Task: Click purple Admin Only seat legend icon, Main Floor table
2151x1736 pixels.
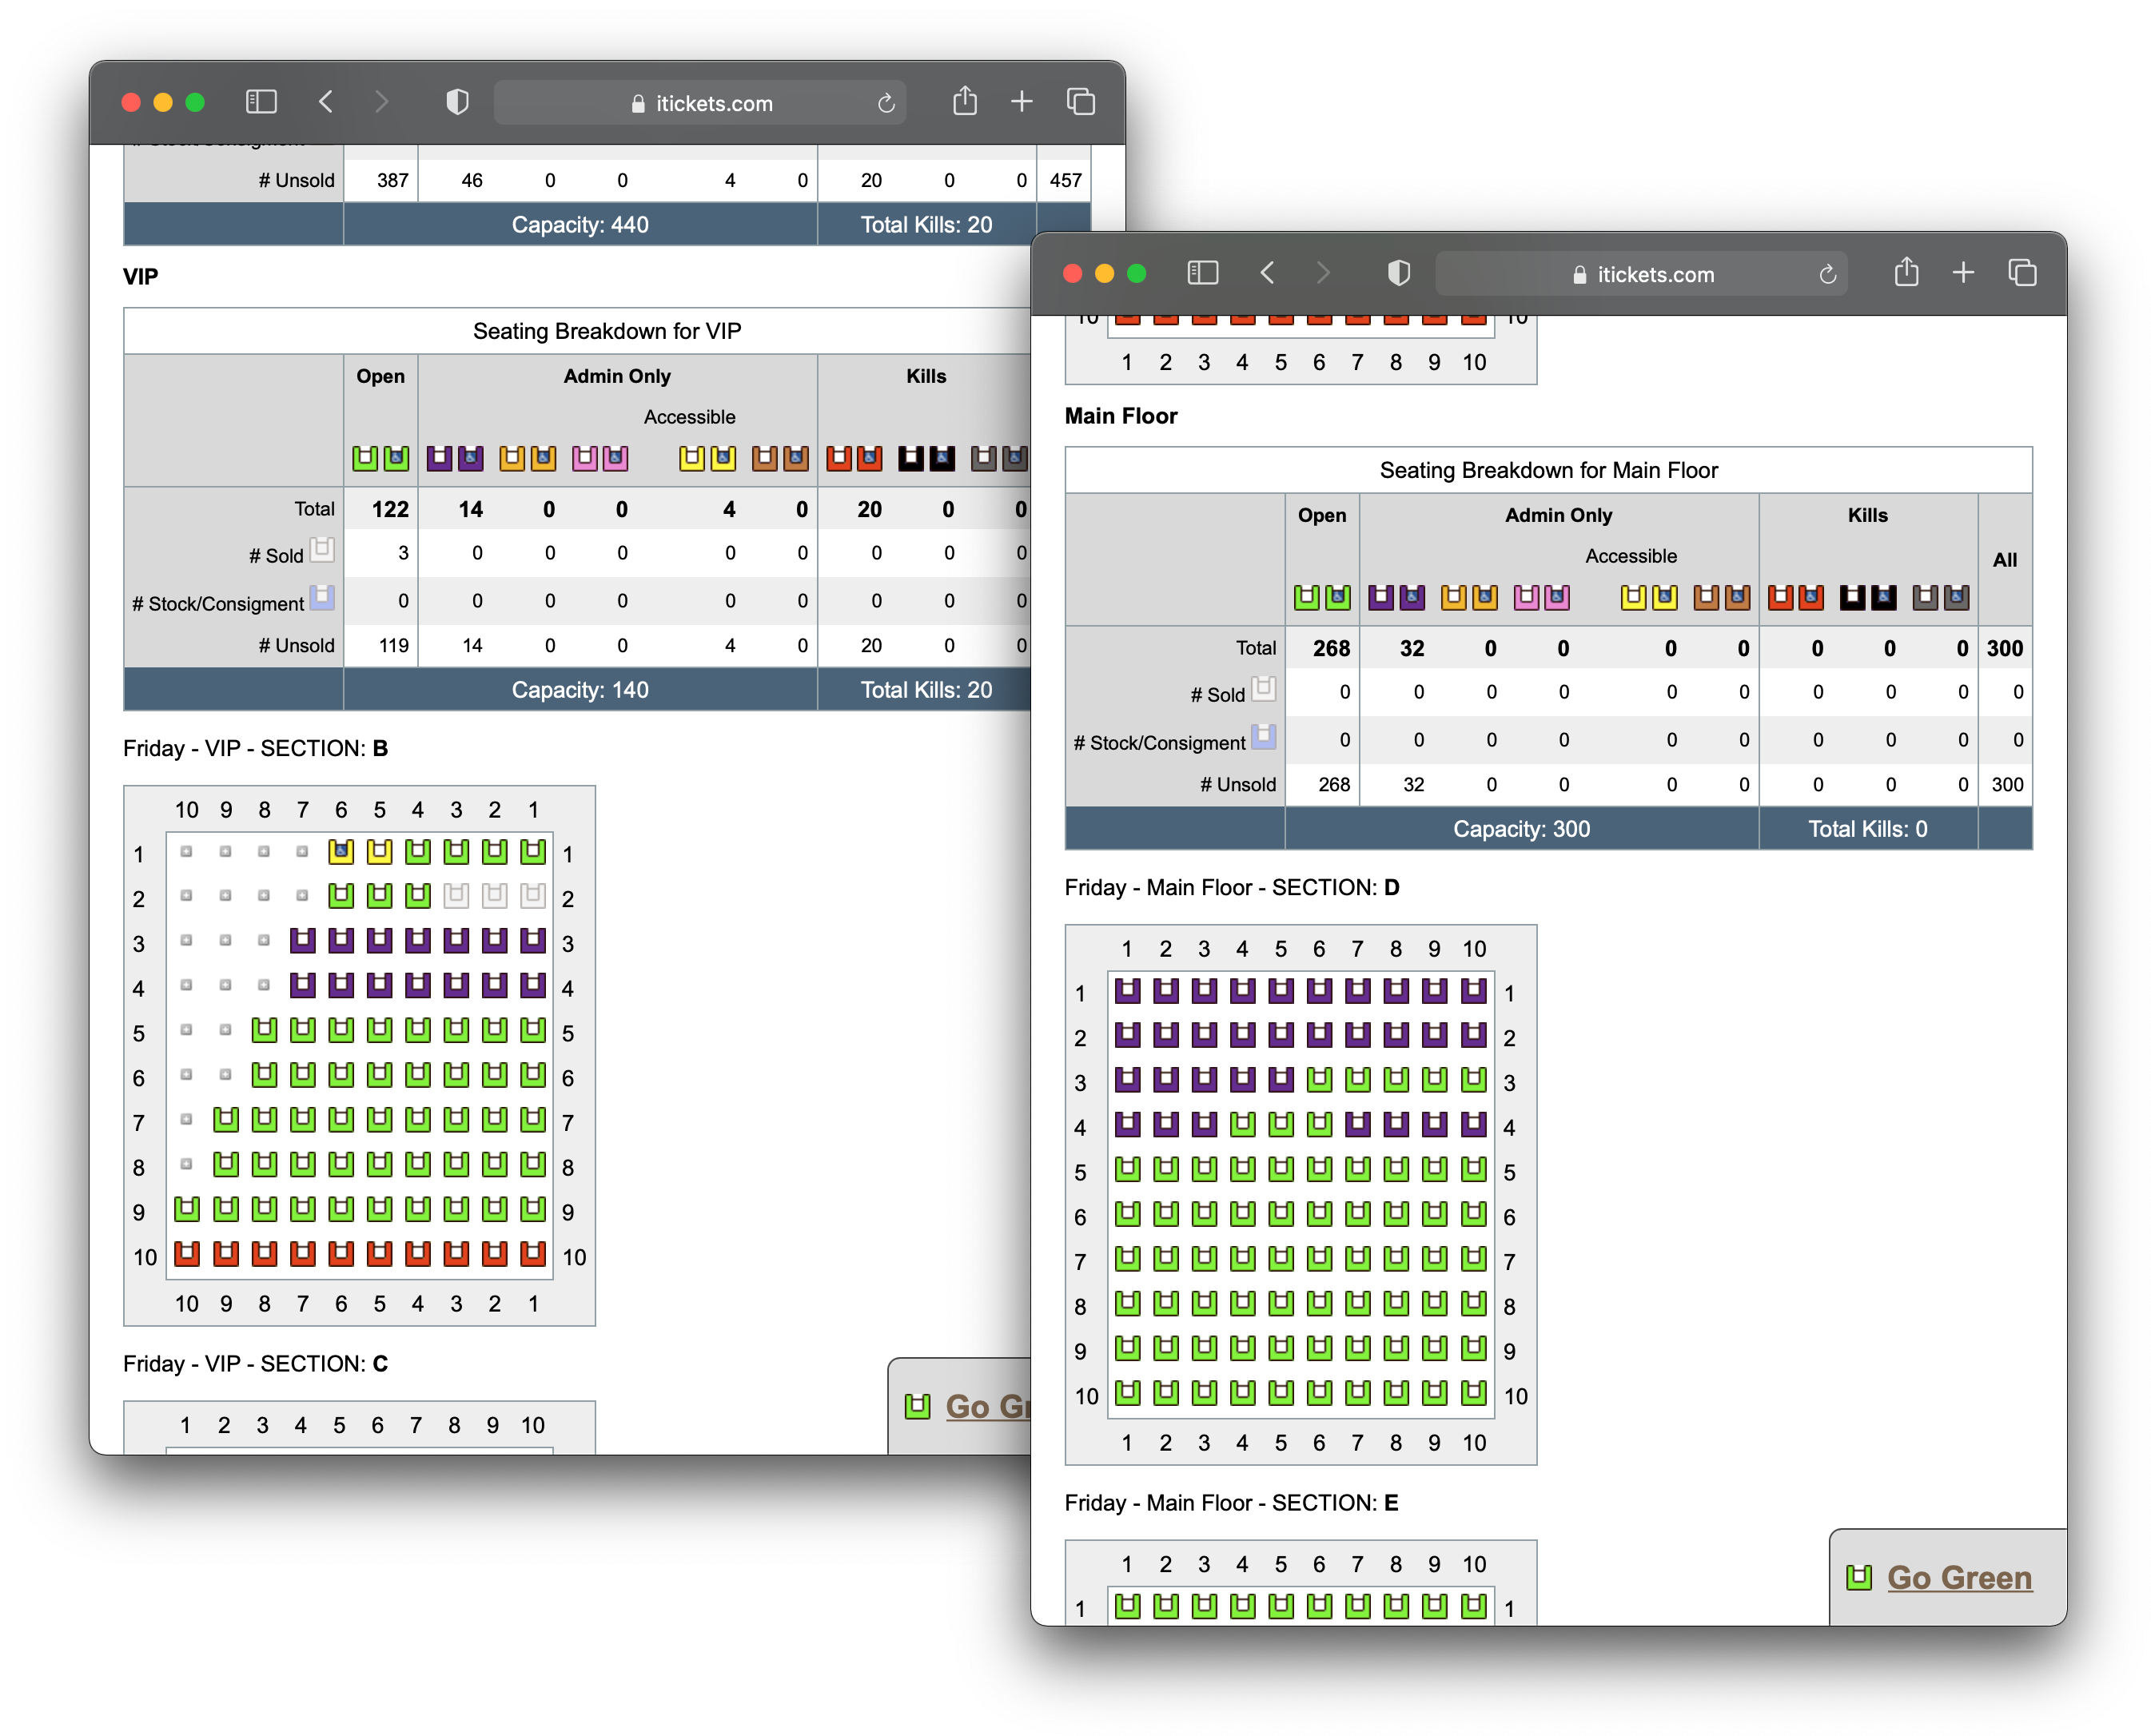Action: click(1380, 598)
